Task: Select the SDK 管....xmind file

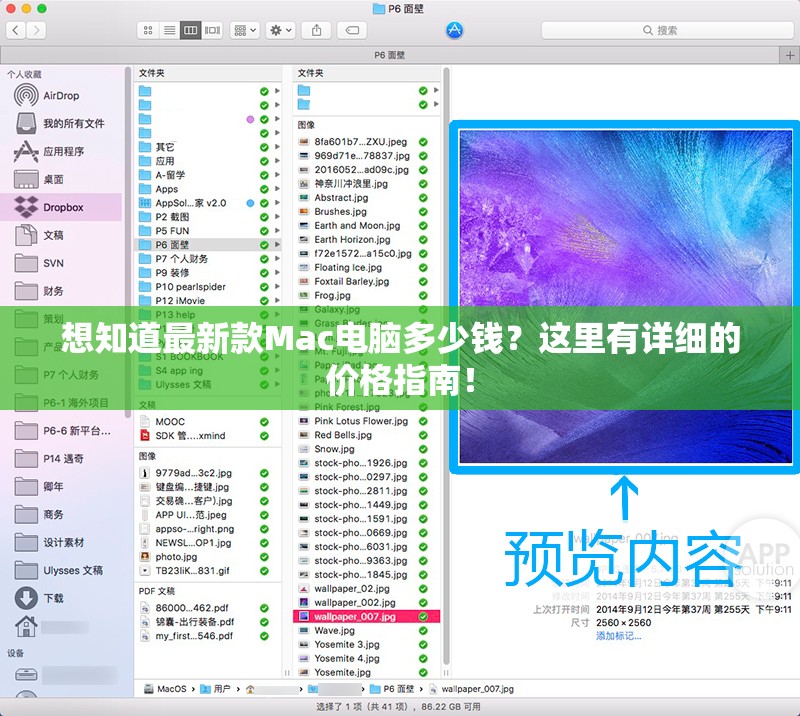Action: coord(208,436)
